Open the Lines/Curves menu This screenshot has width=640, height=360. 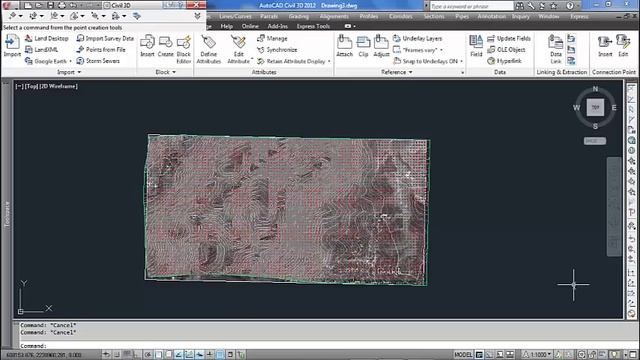(x=235, y=16)
